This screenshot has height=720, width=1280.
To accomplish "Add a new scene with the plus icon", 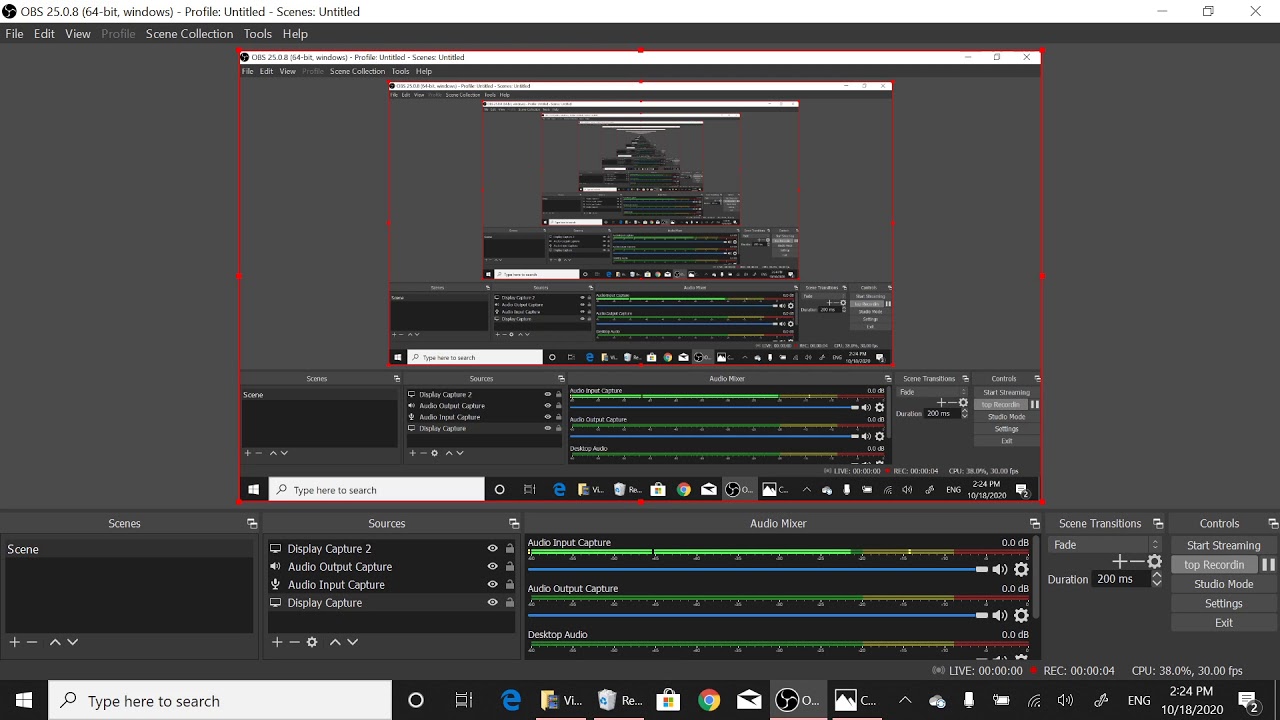I will point(14,642).
